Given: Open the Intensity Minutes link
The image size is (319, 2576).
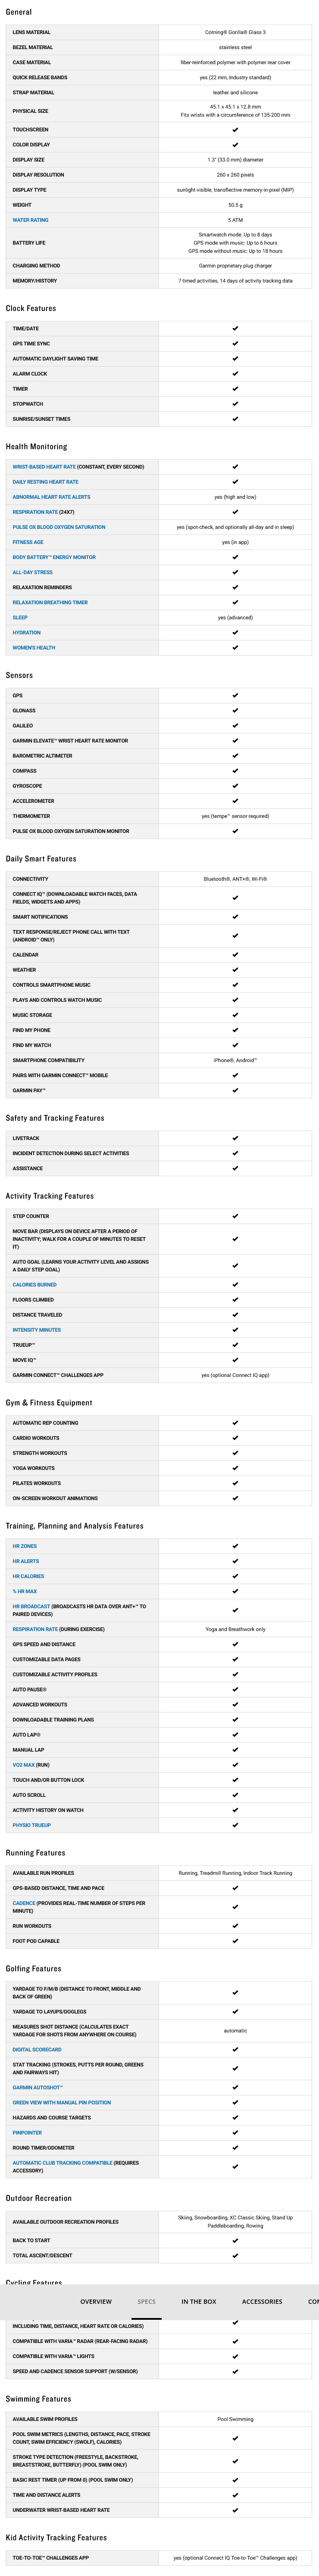Looking at the screenshot, I should (36, 1330).
